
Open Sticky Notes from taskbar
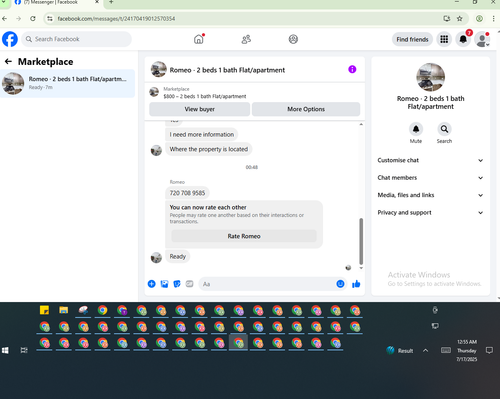coord(44,310)
